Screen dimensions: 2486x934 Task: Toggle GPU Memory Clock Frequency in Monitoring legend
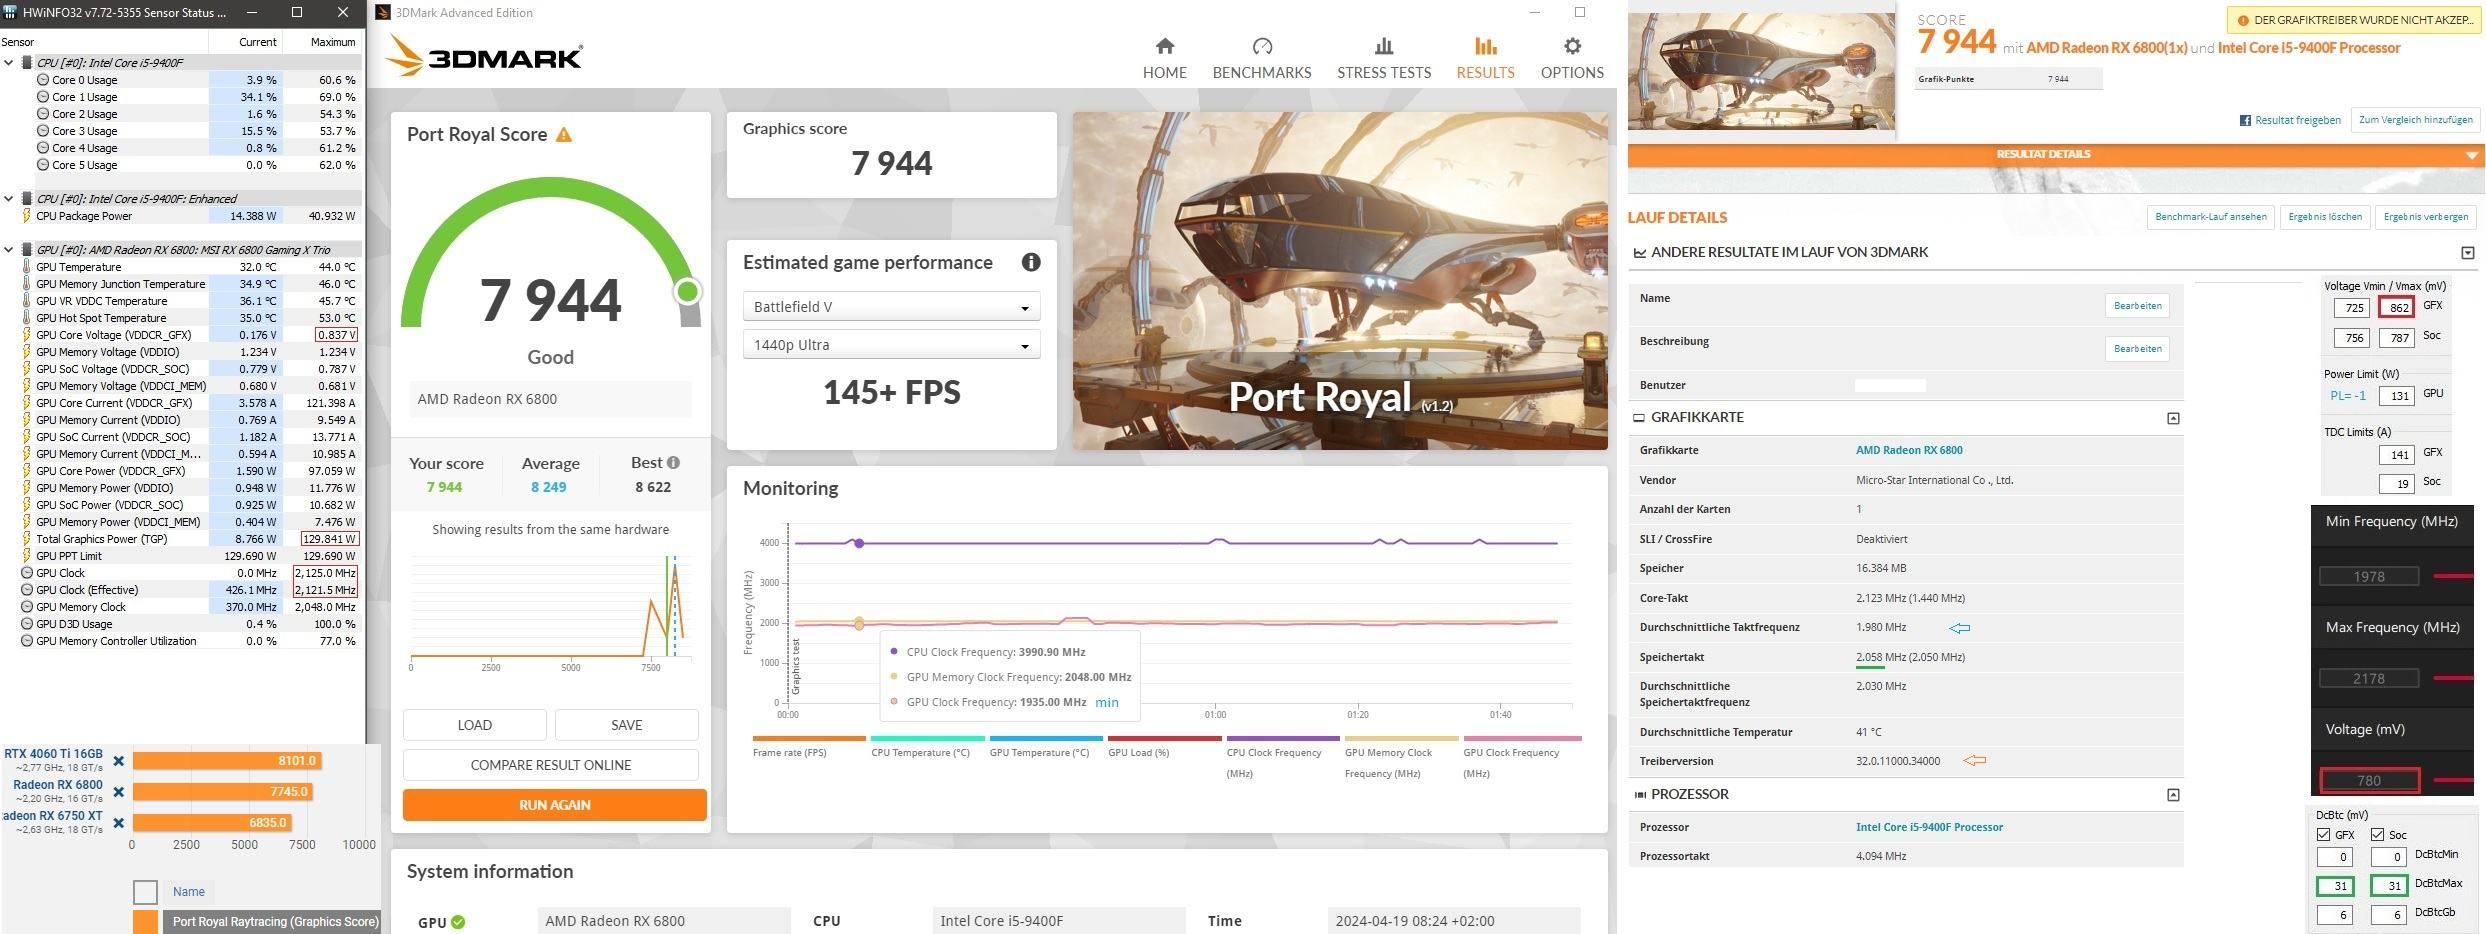click(x=1401, y=758)
